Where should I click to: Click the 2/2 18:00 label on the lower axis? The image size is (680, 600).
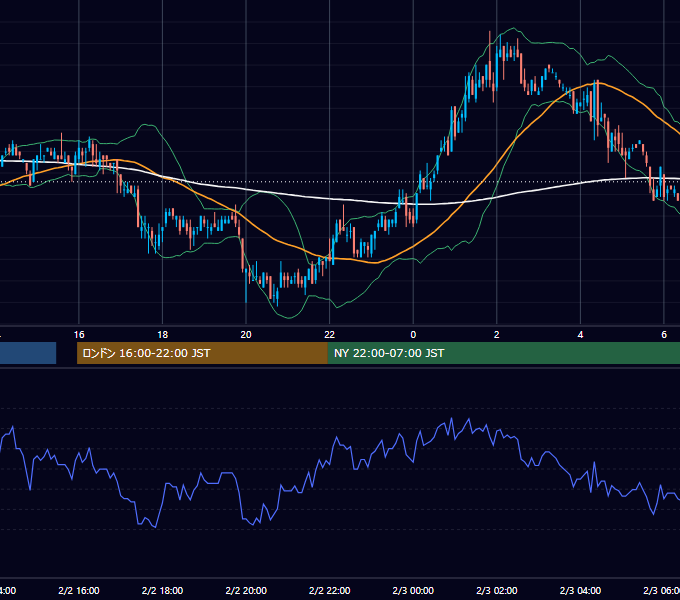(x=163, y=591)
